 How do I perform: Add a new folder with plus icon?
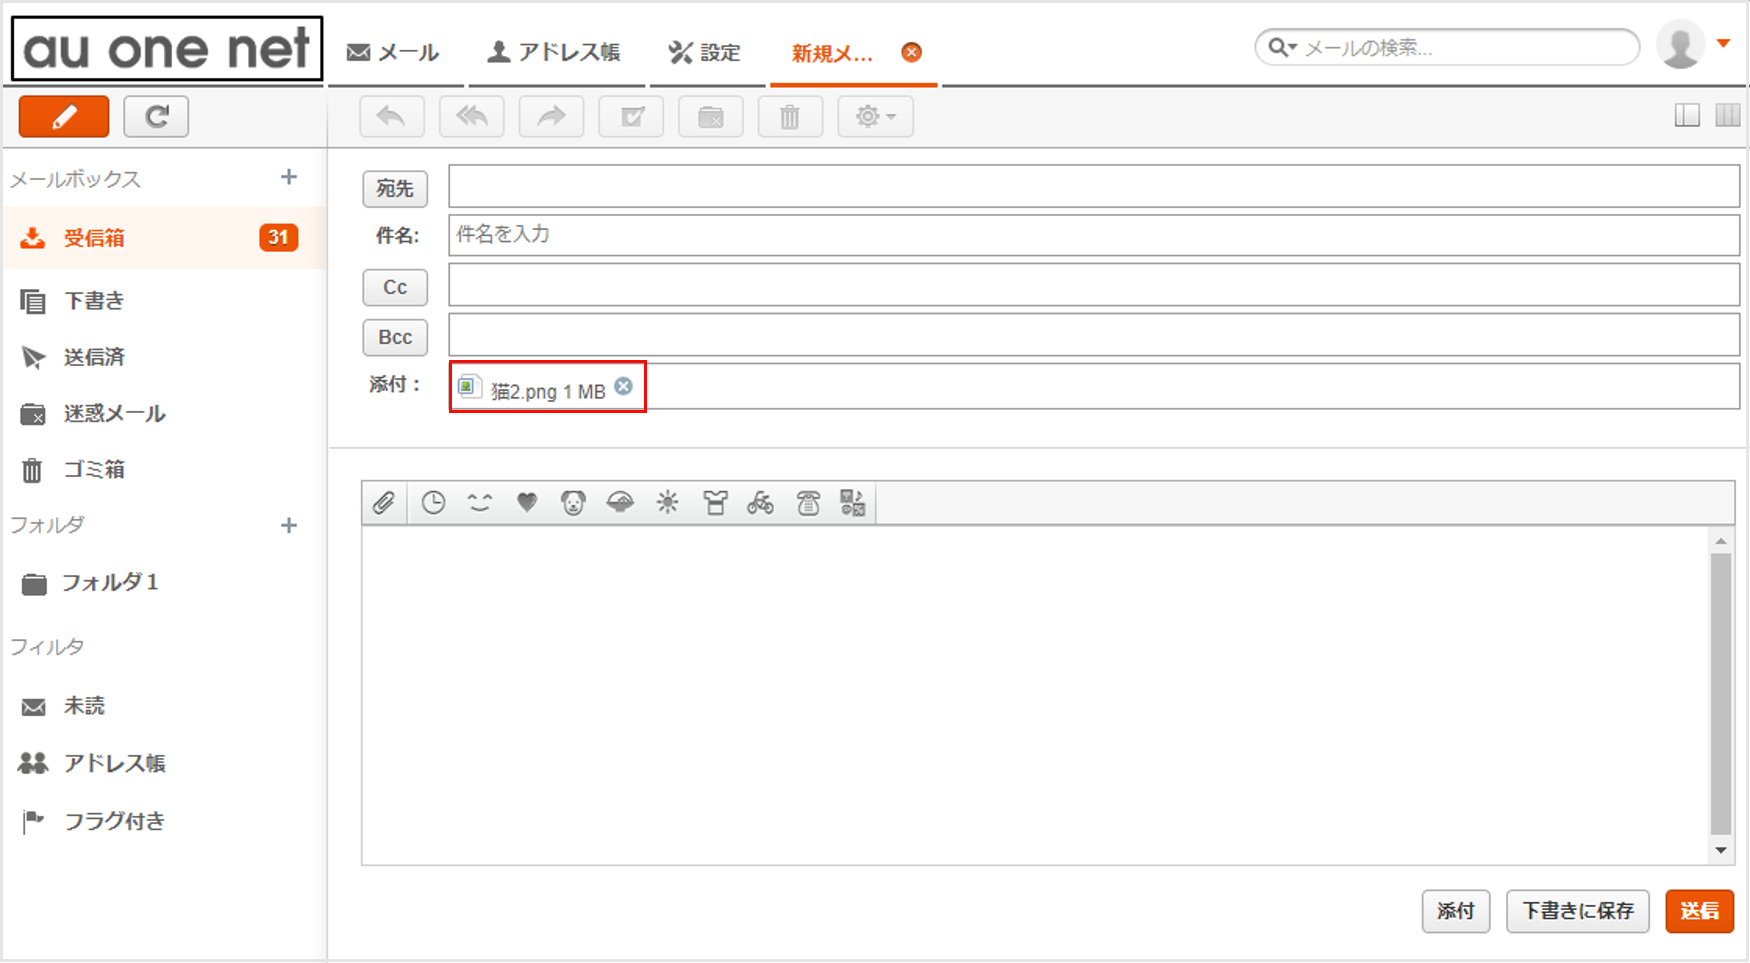[x=289, y=525]
